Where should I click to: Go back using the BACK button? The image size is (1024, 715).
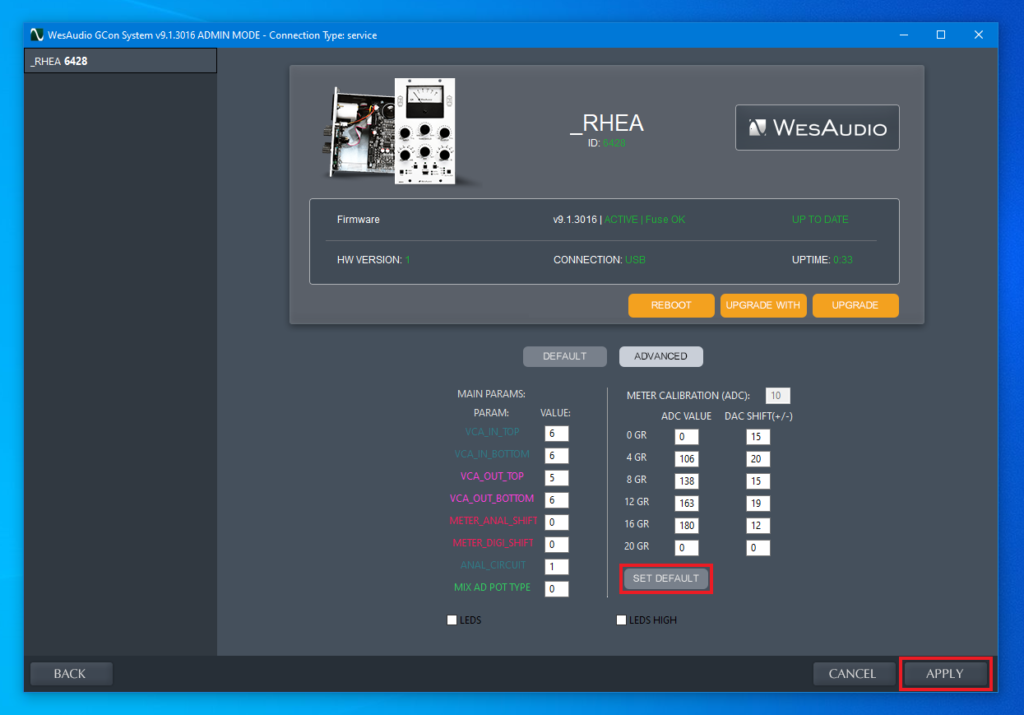coord(70,673)
